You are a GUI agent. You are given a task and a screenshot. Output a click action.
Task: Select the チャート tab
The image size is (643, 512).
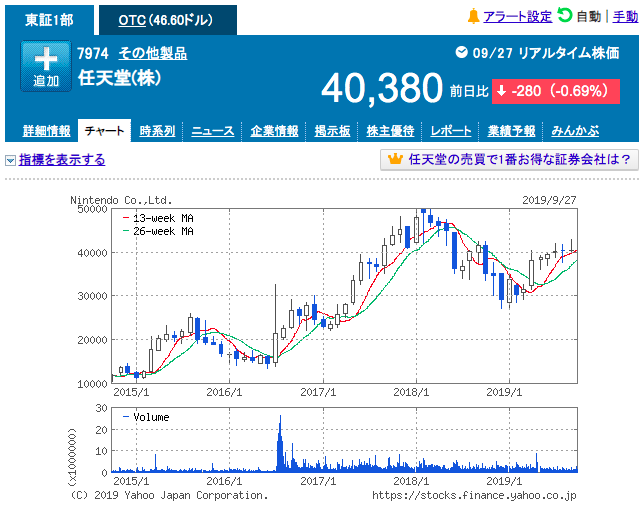104,131
